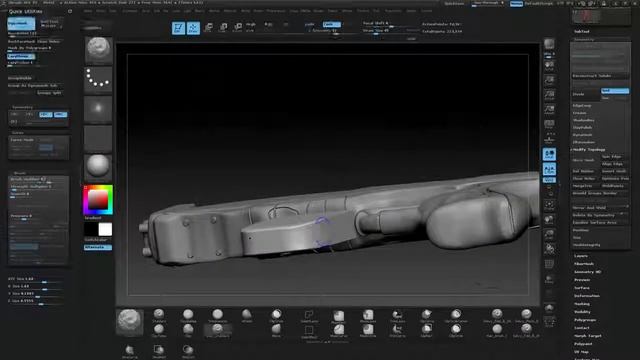Image resolution: width=640 pixels, height=360 pixels.
Task: Toggle the highlighted XYZ rotation button
Action: pos(549,180)
